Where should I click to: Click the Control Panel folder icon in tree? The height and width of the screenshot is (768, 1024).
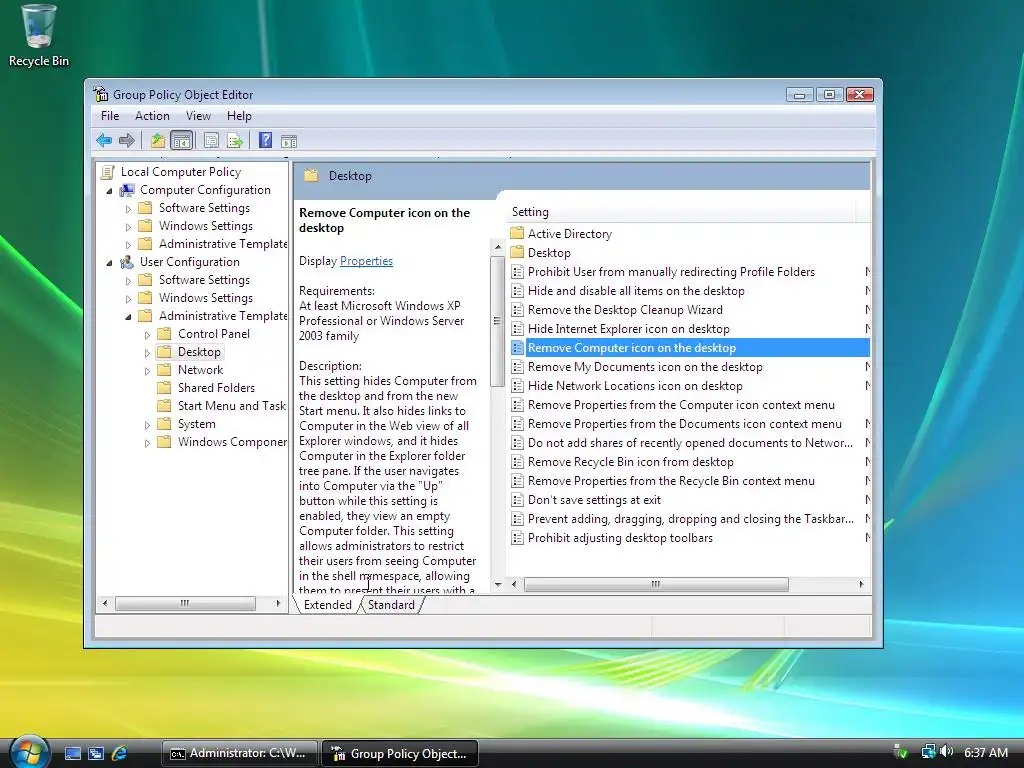pyautogui.click(x=165, y=334)
